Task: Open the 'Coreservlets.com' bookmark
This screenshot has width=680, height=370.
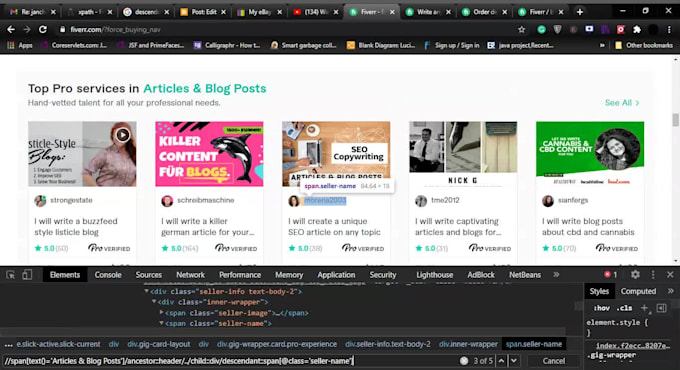Action: [74, 45]
